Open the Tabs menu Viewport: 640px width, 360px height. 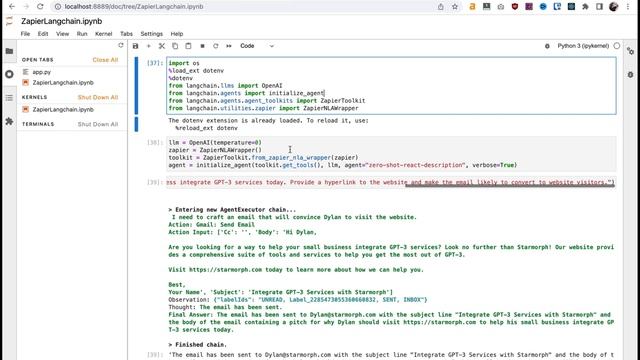click(126, 34)
